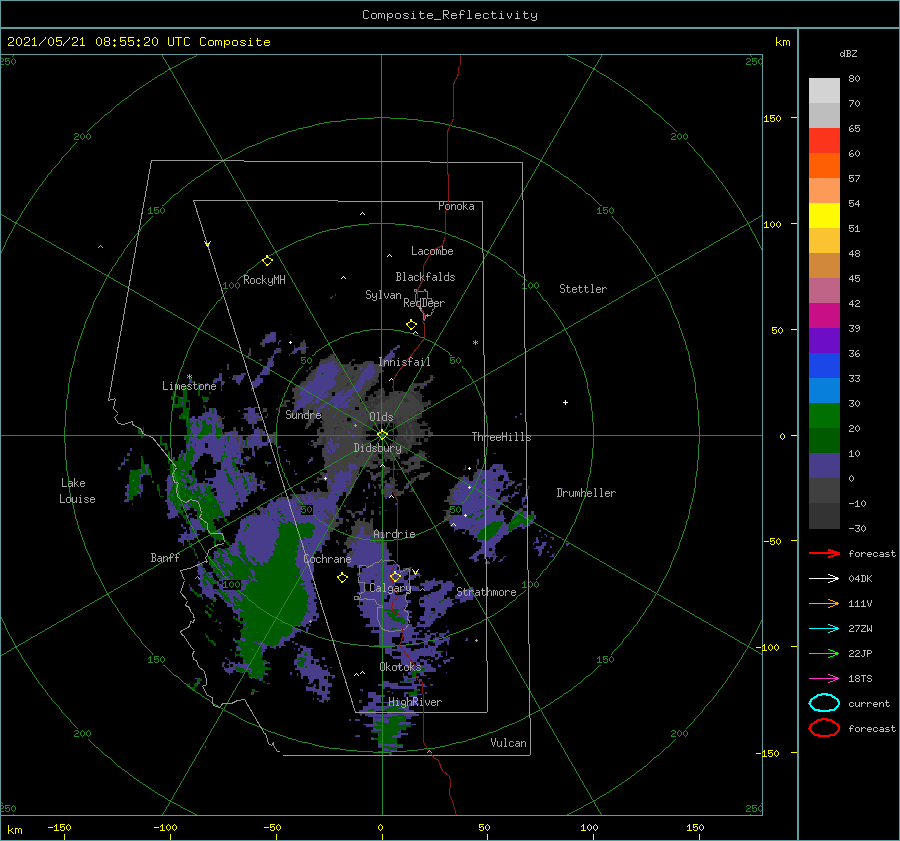Screen dimensions: 900x841
Task: Click the Sundre city label
Action: click(304, 414)
